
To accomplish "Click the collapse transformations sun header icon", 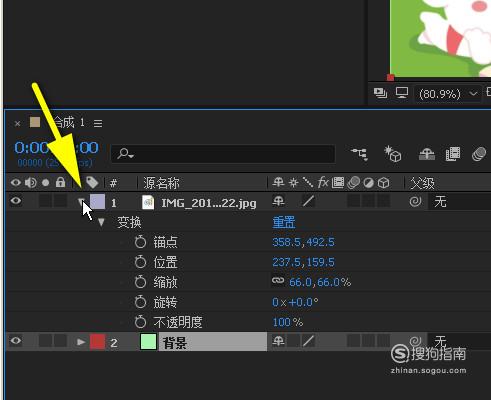I will tap(293, 182).
